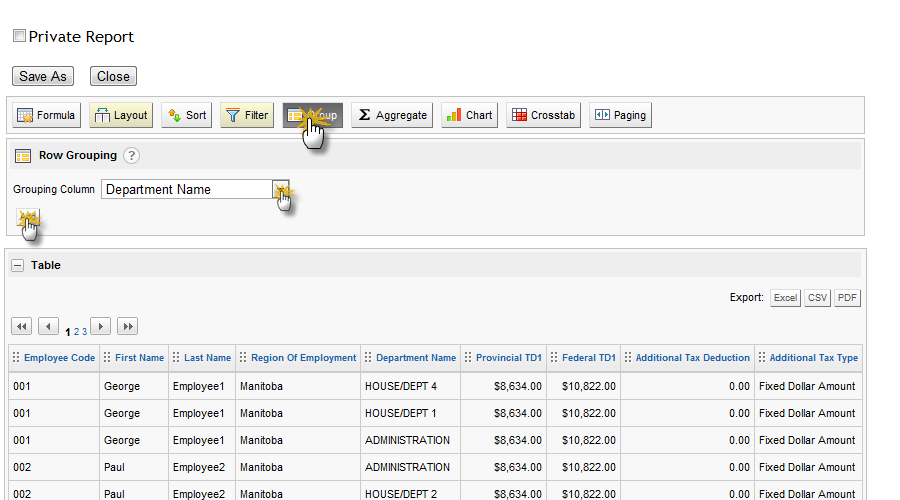
Task: Open the Filter tool
Action: [247, 115]
